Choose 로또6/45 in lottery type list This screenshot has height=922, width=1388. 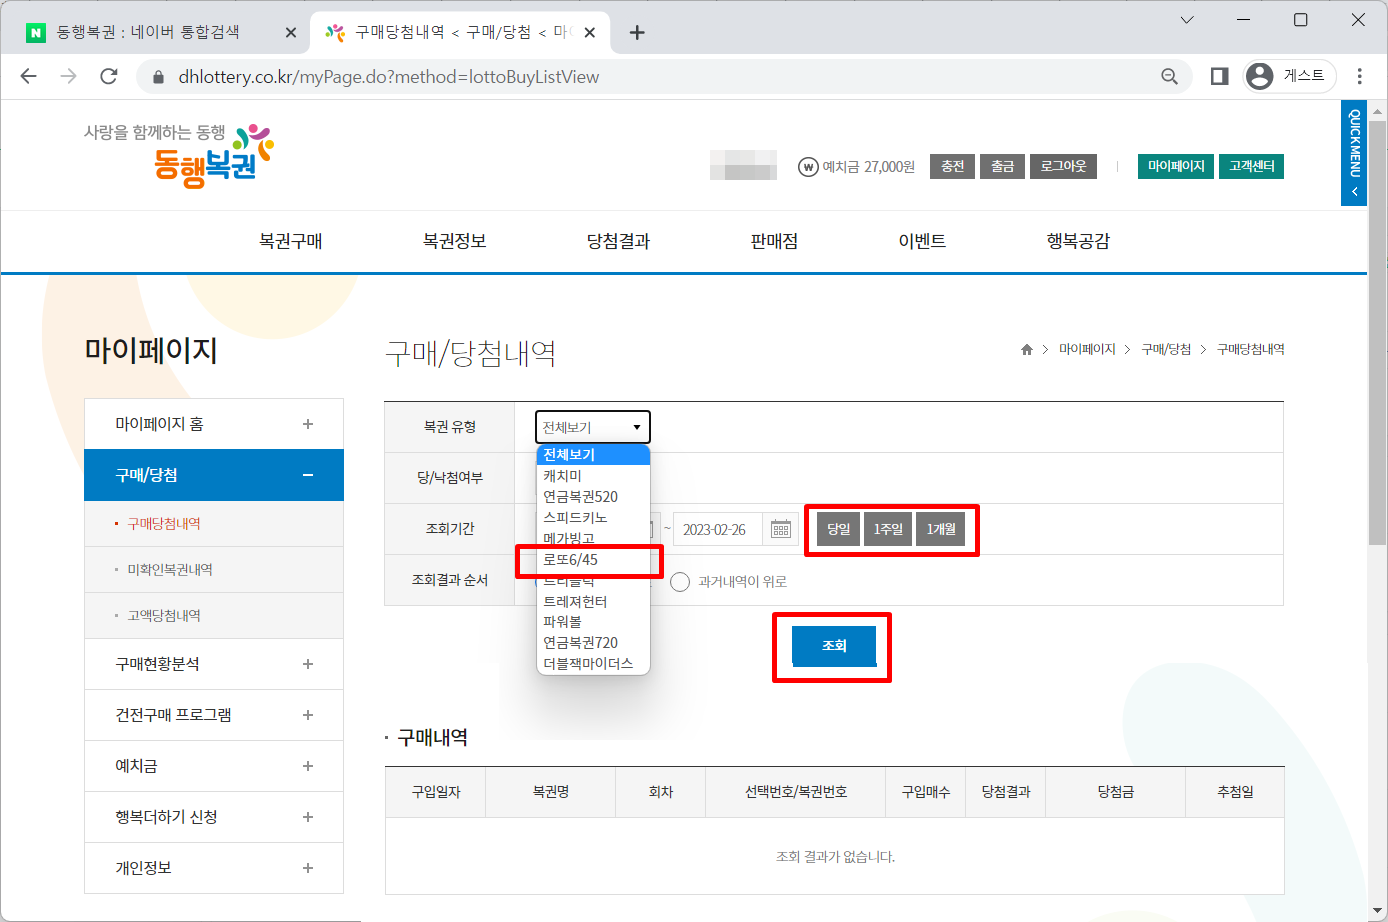[594, 560]
